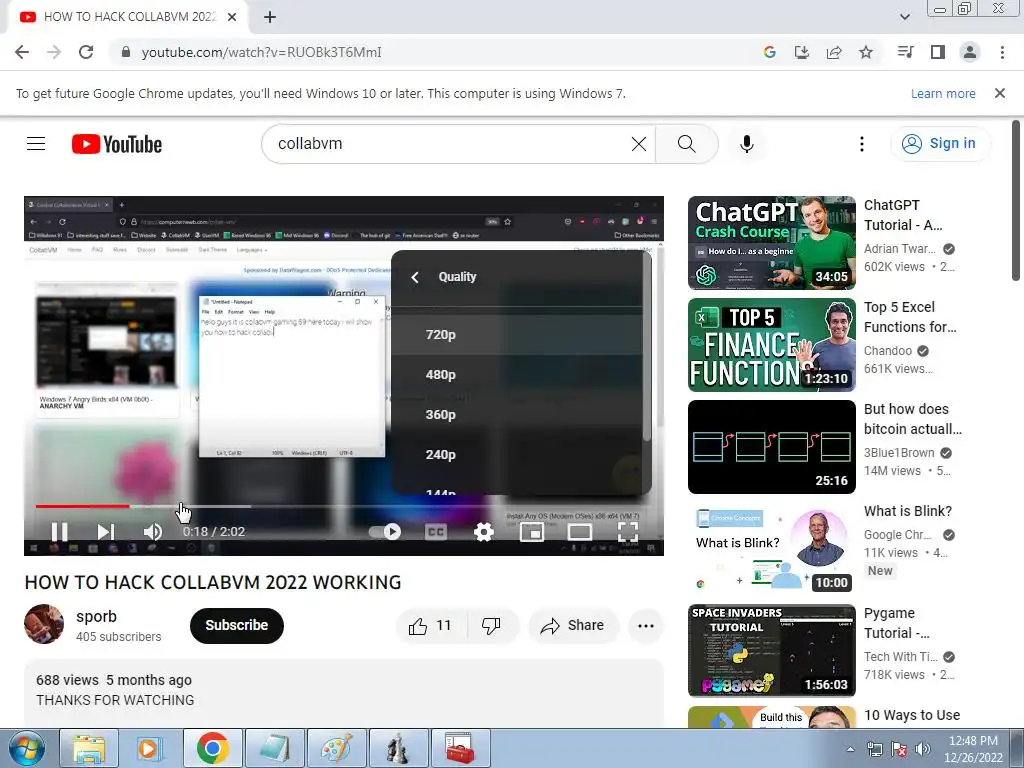The width and height of the screenshot is (1024, 768).
Task: Select 720p video quality
Action: (x=517, y=334)
